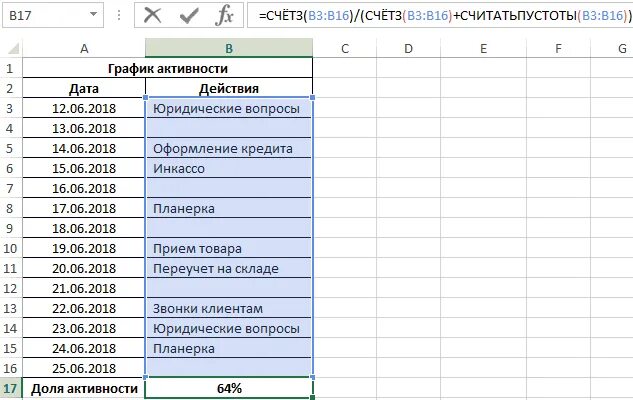This screenshot has height=400, width=633.
Task: Click the 'Действия' header cell
Action: pyautogui.click(x=229, y=88)
